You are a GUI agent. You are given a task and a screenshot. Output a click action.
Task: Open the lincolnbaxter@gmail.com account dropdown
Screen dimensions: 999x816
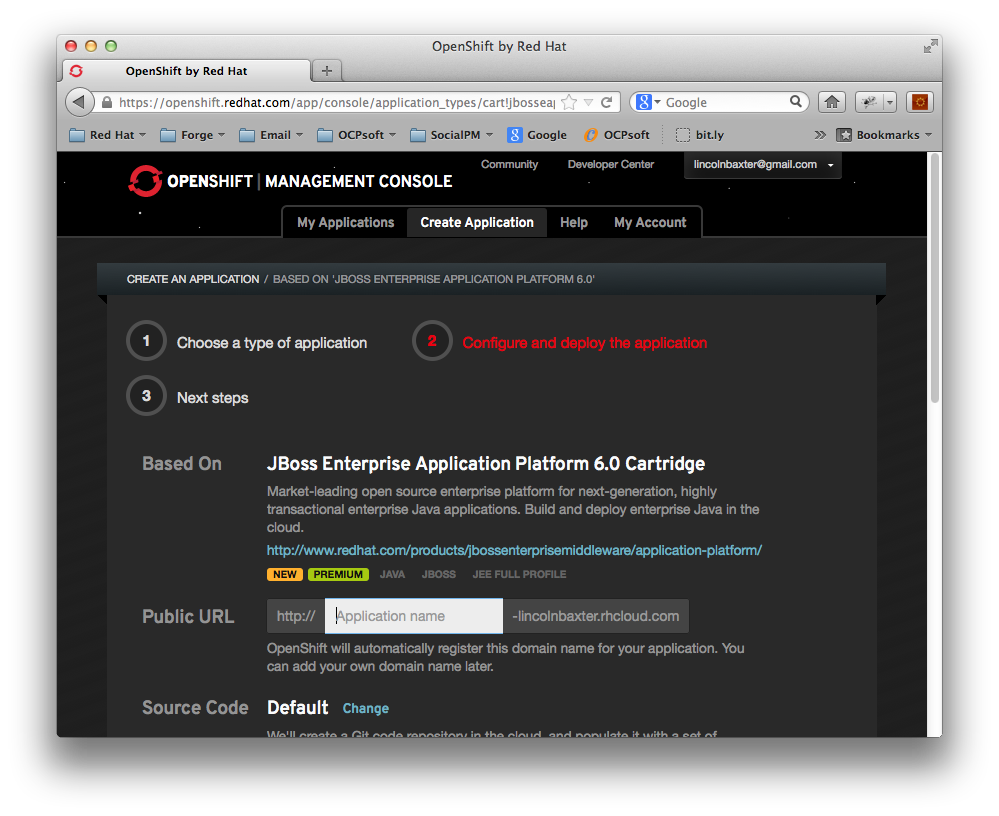[x=763, y=165]
